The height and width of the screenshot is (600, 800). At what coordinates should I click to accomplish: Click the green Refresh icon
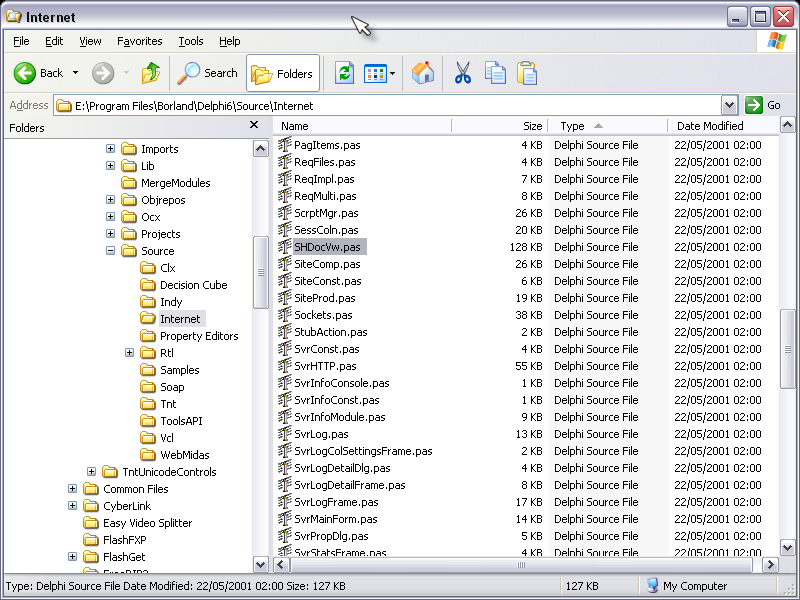(344, 73)
